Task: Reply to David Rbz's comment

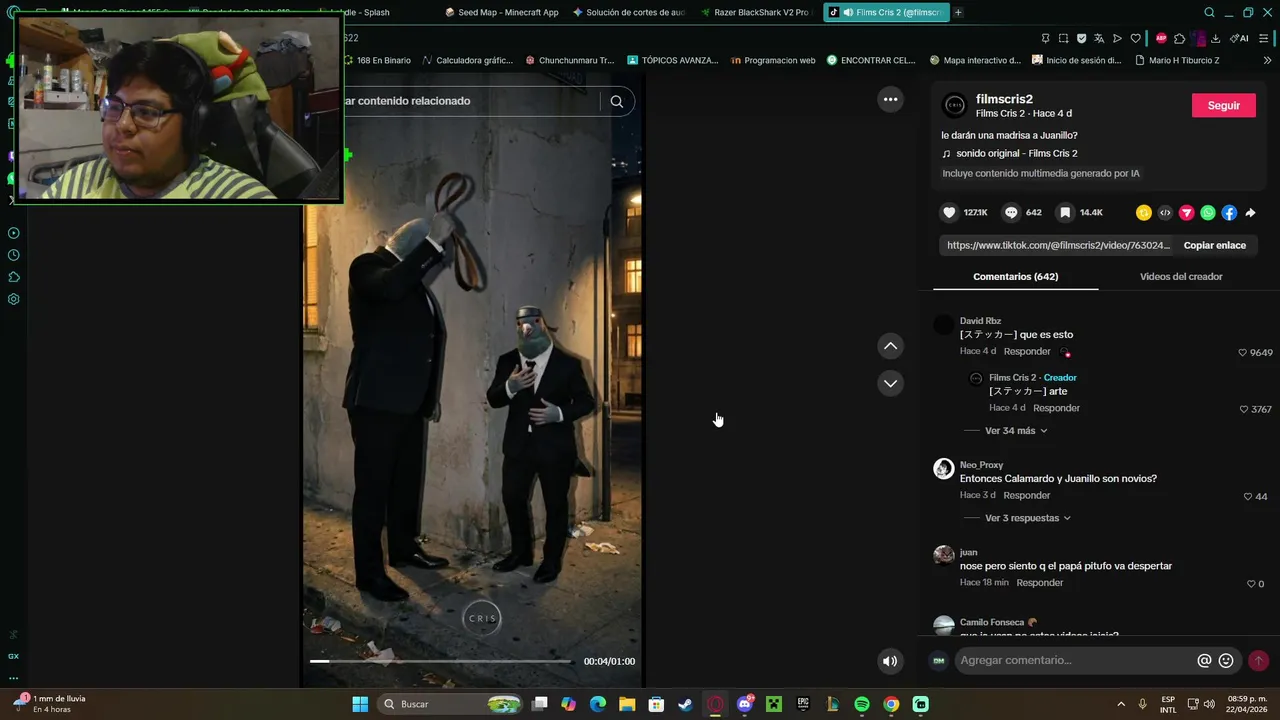Action: [x=1027, y=352]
